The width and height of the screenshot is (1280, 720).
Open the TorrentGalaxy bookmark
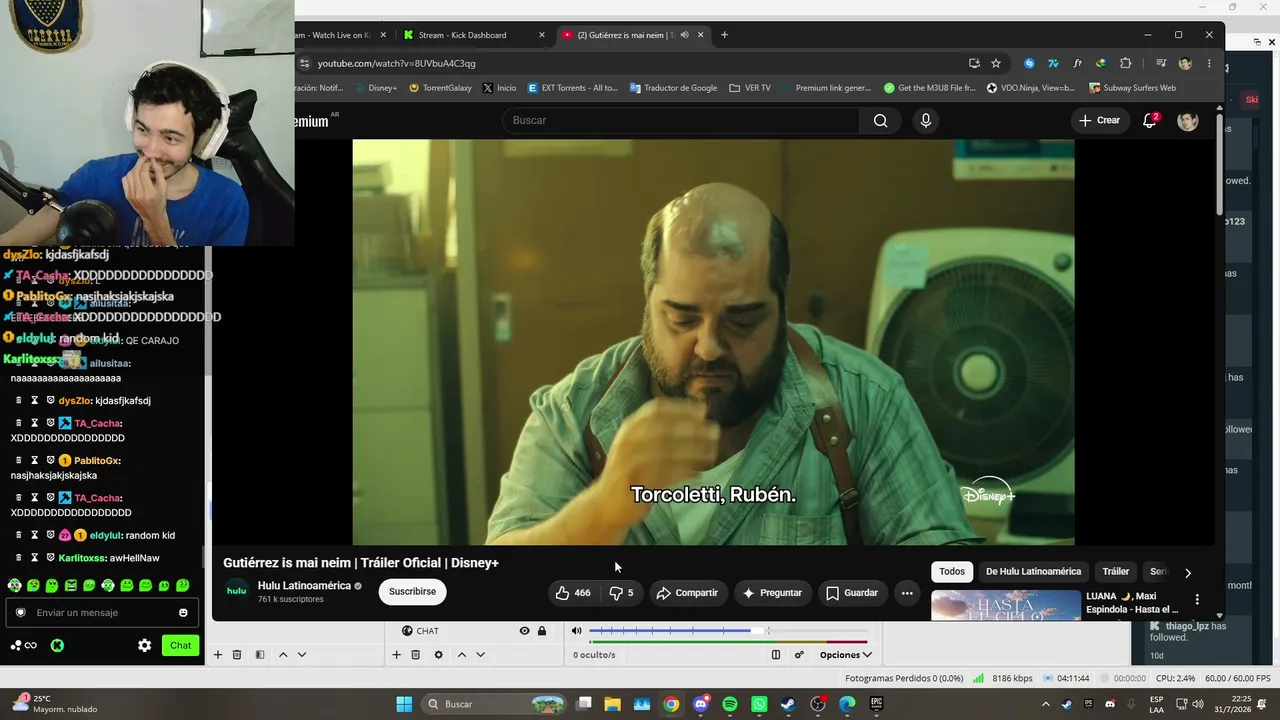click(439, 88)
